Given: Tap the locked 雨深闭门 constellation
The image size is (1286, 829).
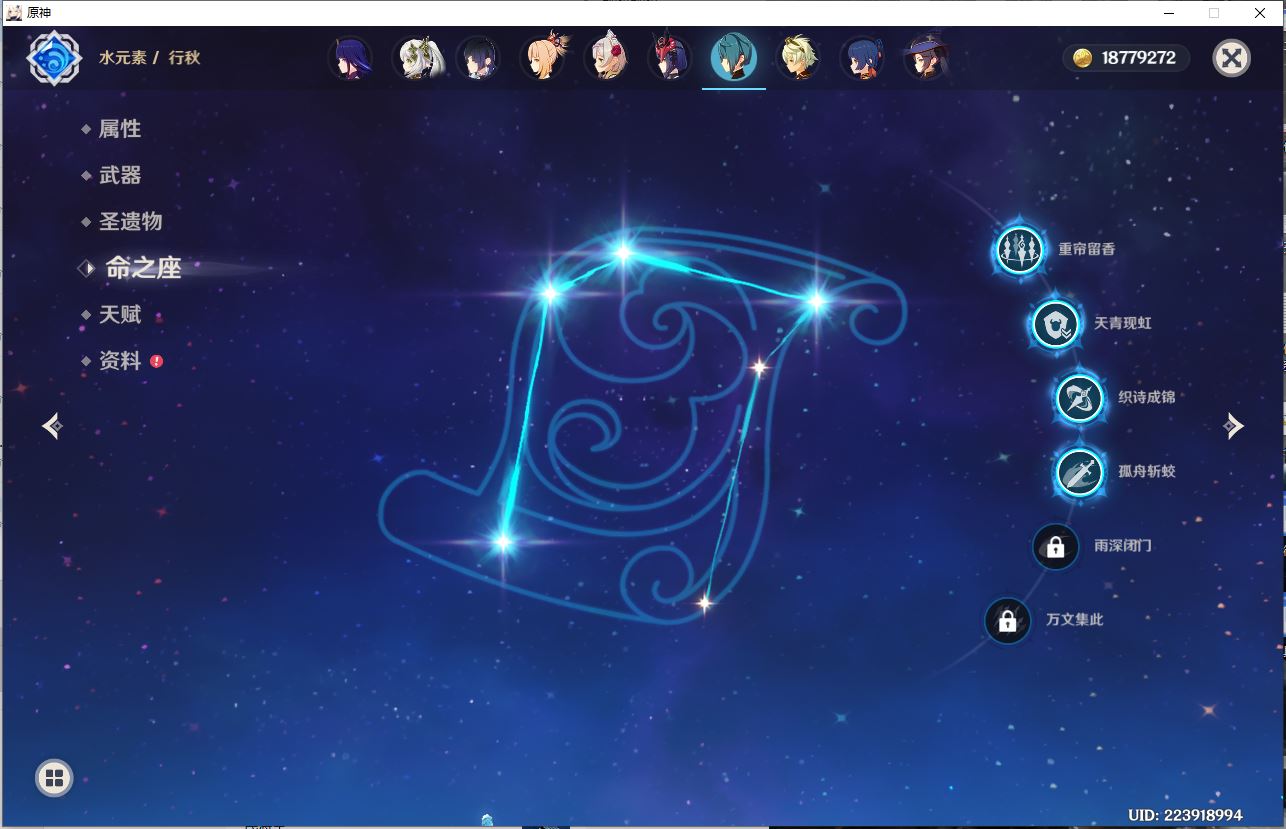Looking at the screenshot, I should 1055,546.
